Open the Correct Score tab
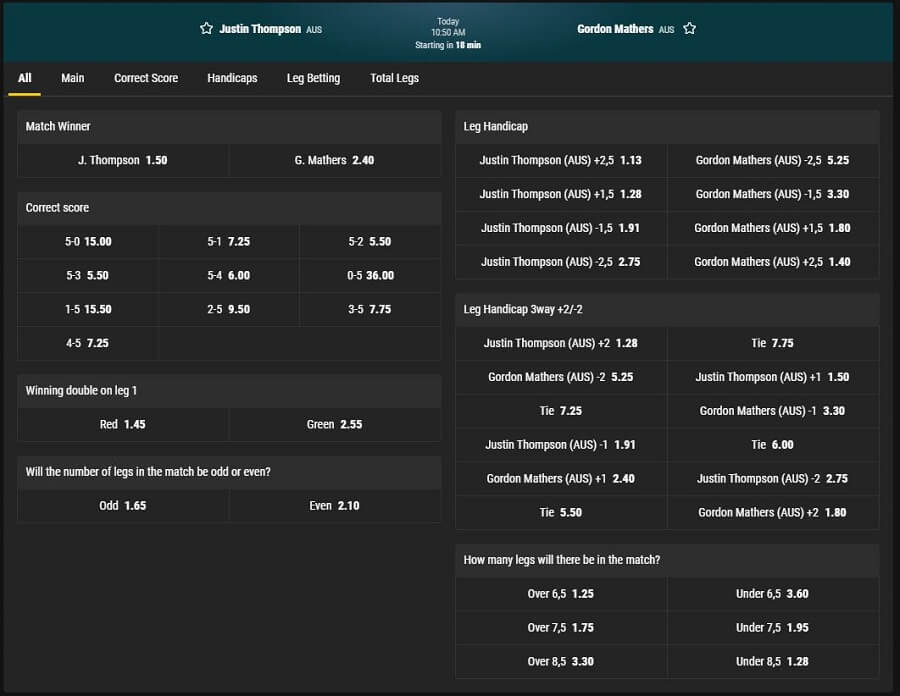The width and height of the screenshot is (900, 696). click(146, 78)
